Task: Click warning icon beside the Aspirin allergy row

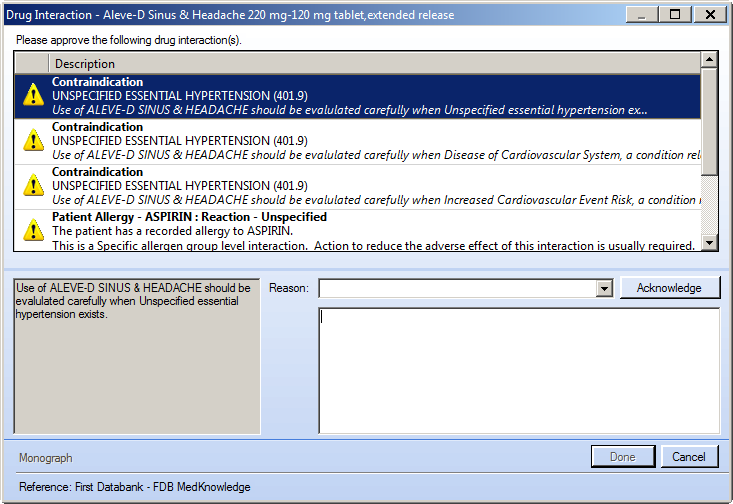Action: click(x=34, y=230)
